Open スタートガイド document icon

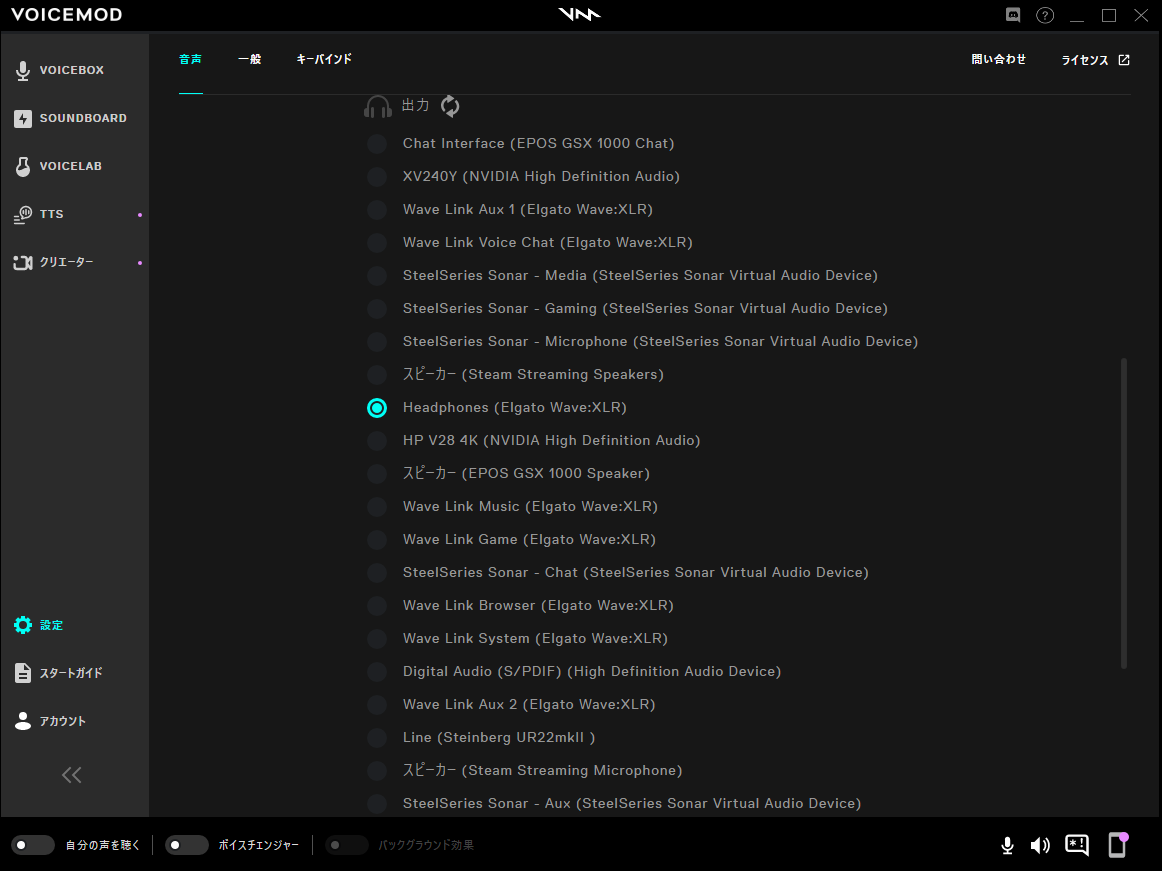(23, 673)
